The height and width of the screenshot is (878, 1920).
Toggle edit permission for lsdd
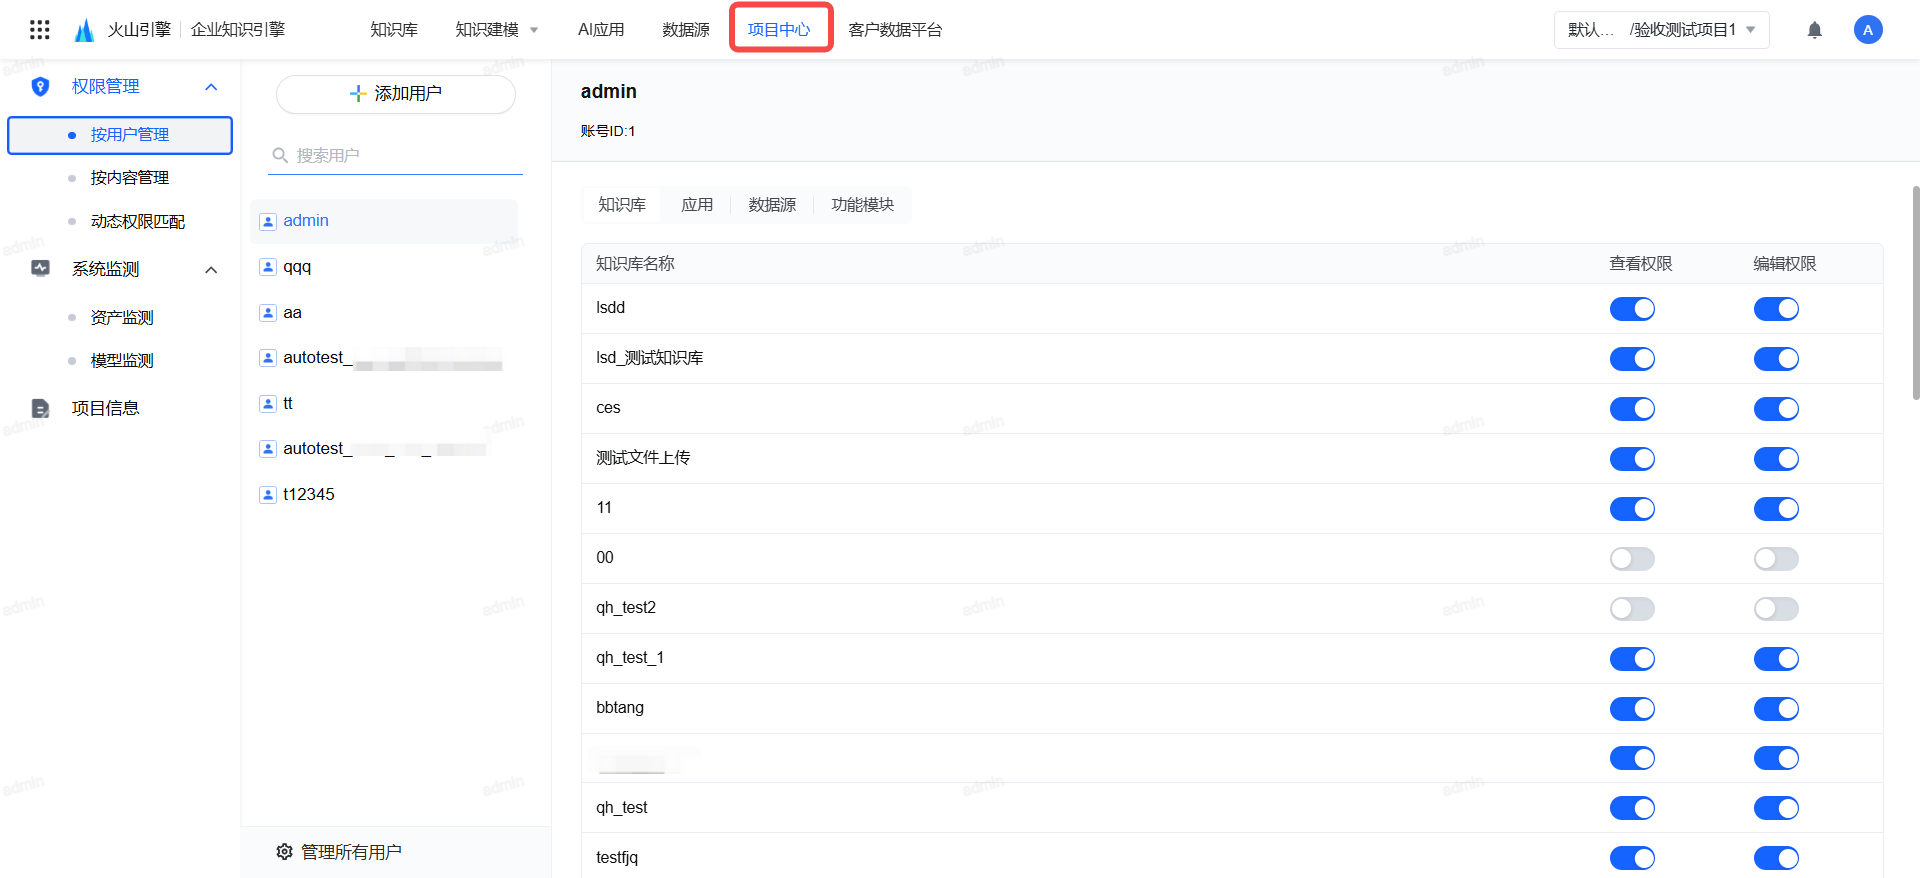coord(1776,309)
